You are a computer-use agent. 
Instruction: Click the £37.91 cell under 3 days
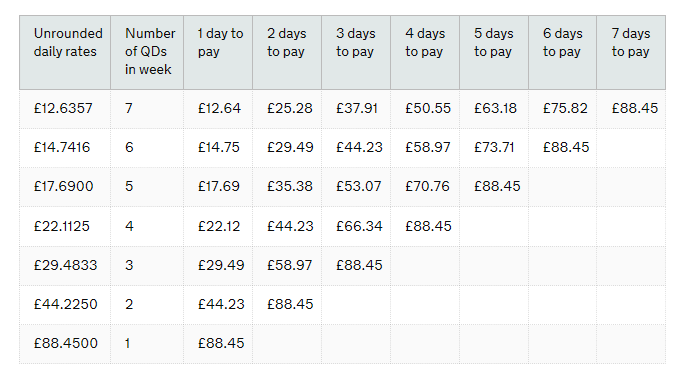[356, 109]
